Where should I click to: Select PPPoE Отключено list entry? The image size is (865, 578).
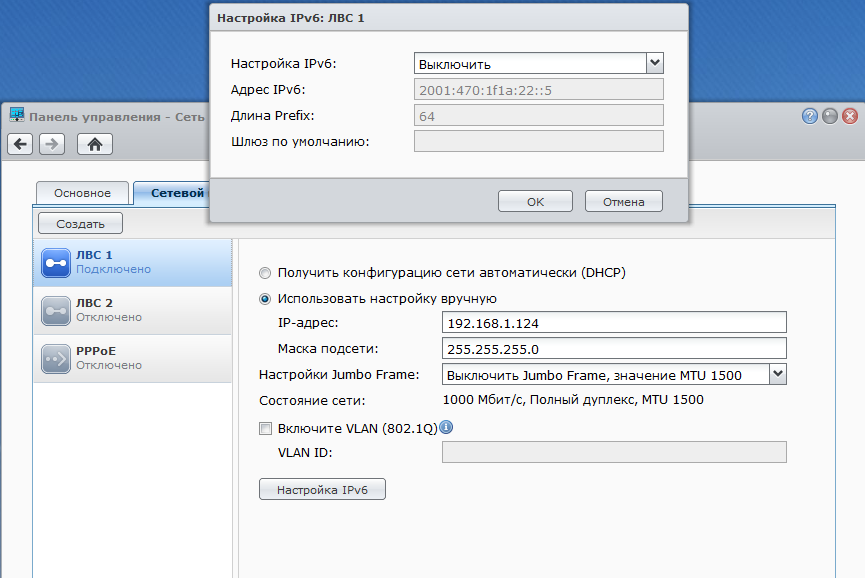point(132,358)
